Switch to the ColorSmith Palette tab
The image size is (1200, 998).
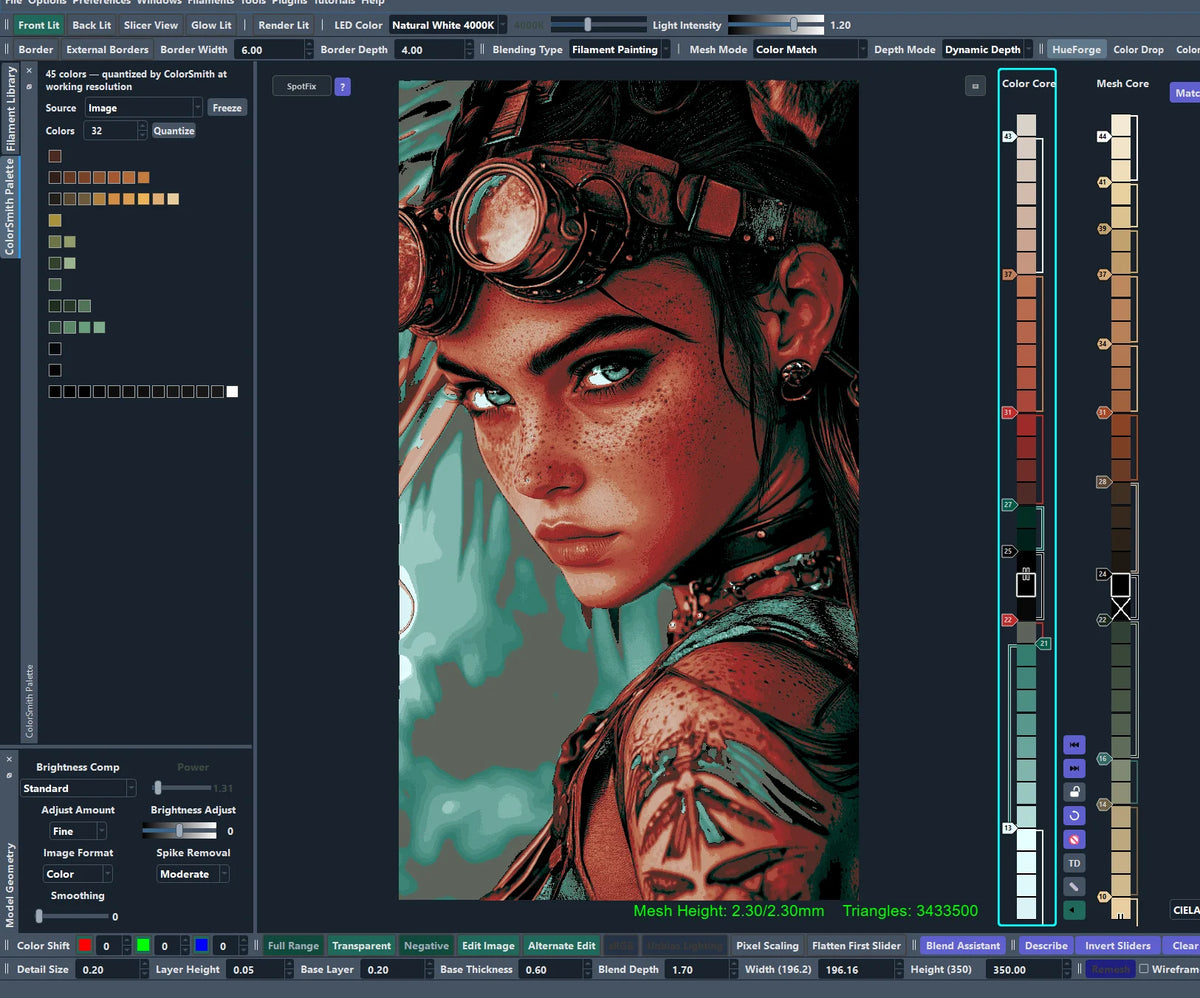11,207
